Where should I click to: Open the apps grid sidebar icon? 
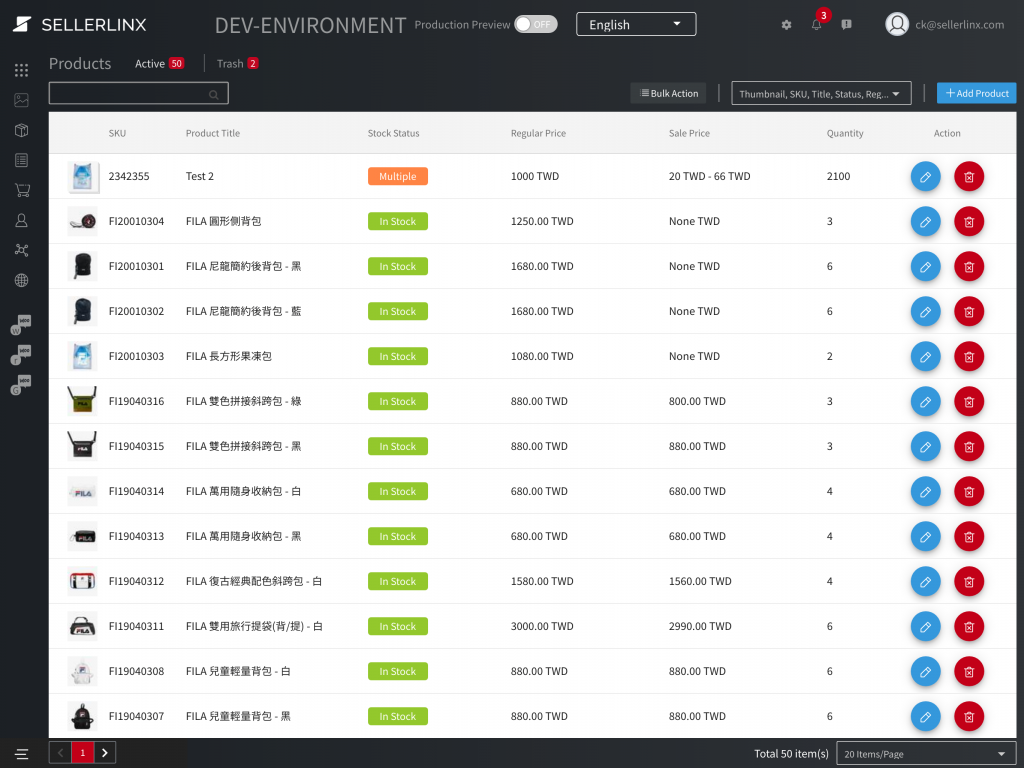(x=22, y=70)
